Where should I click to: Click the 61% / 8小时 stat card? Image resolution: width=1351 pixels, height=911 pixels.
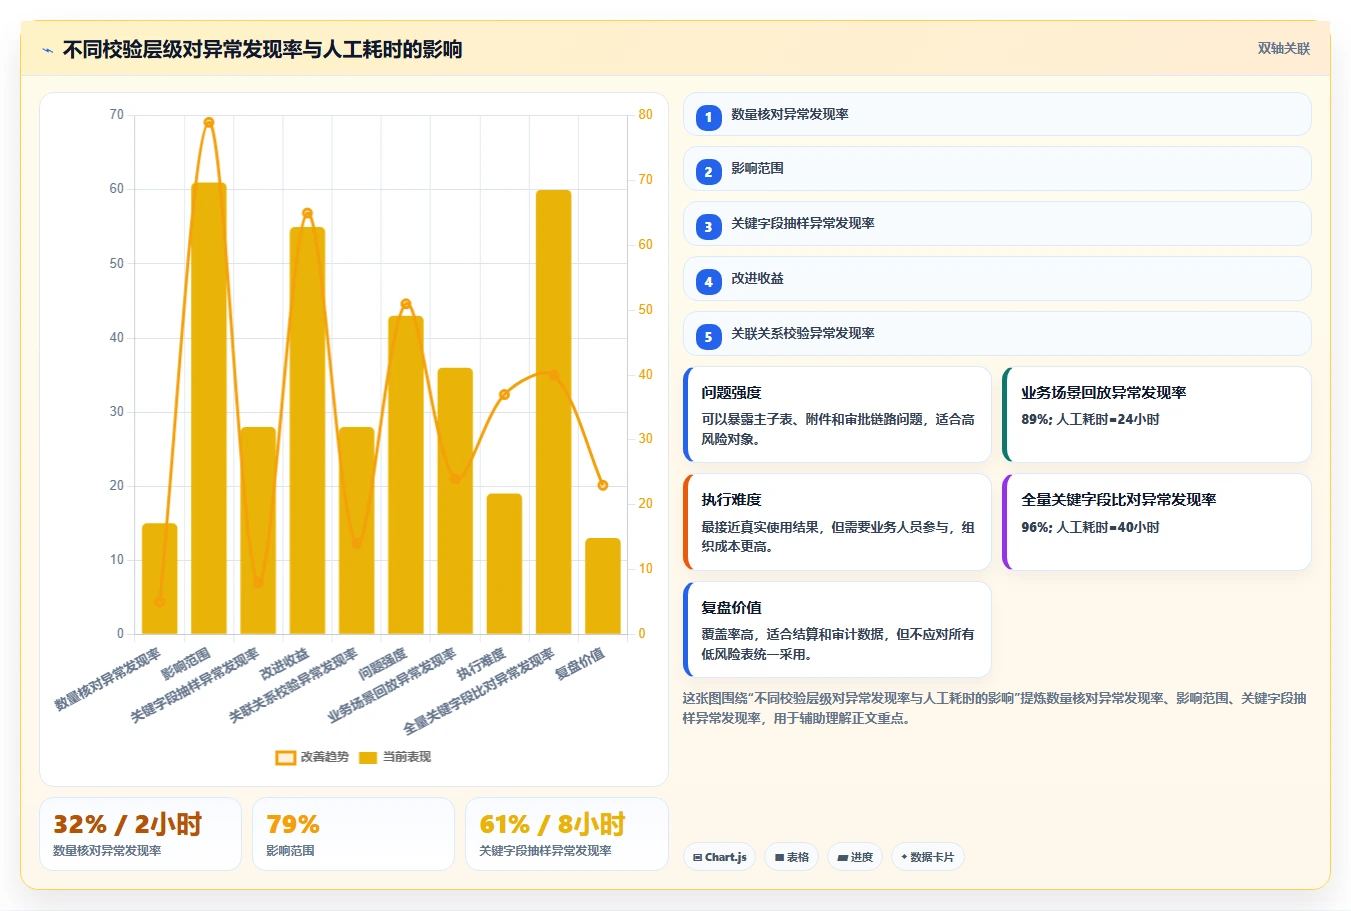coord(567,834)
